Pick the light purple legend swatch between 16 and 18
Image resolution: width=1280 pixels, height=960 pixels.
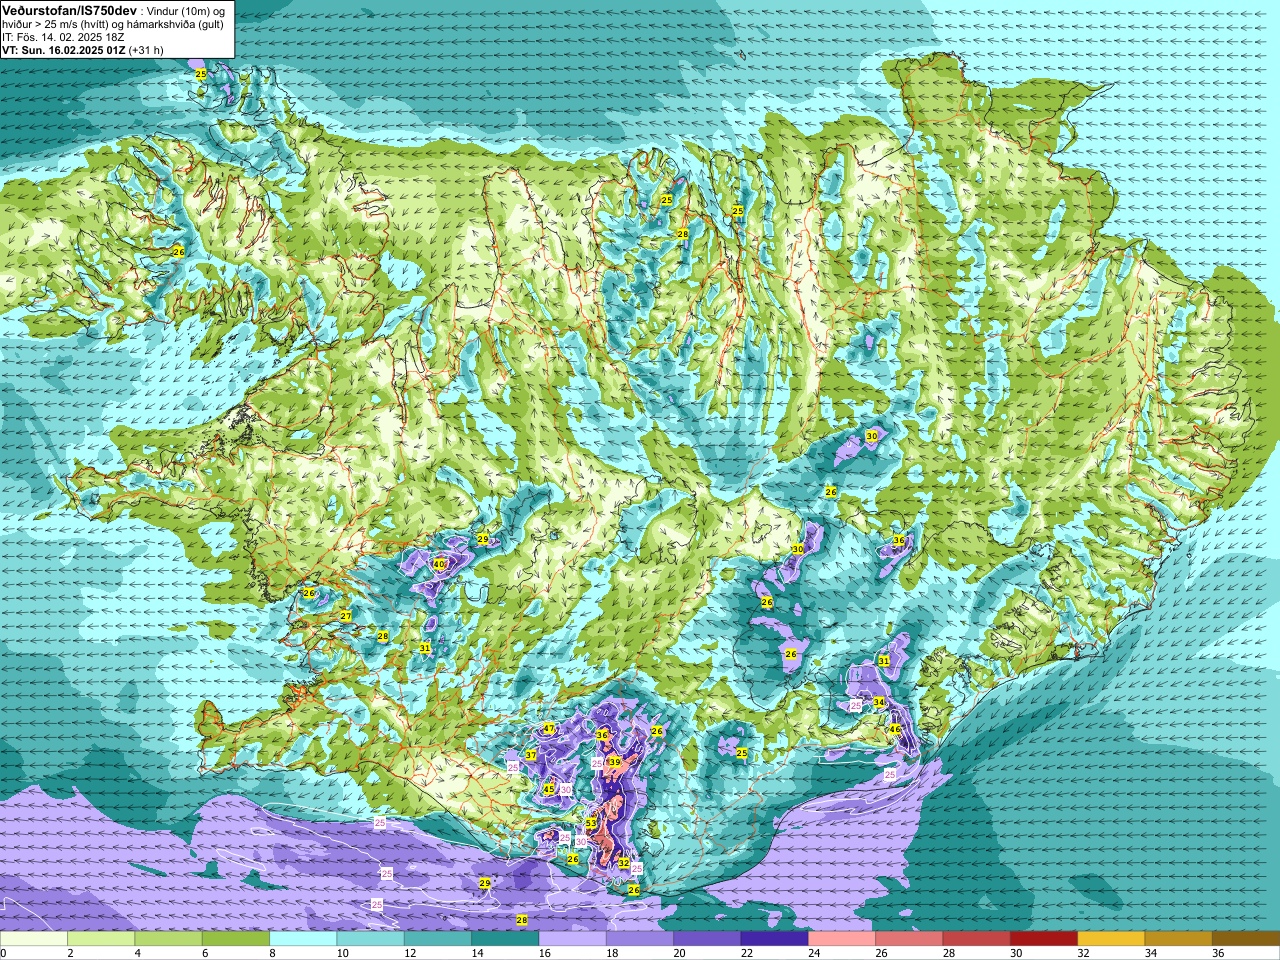pos(572,939)
